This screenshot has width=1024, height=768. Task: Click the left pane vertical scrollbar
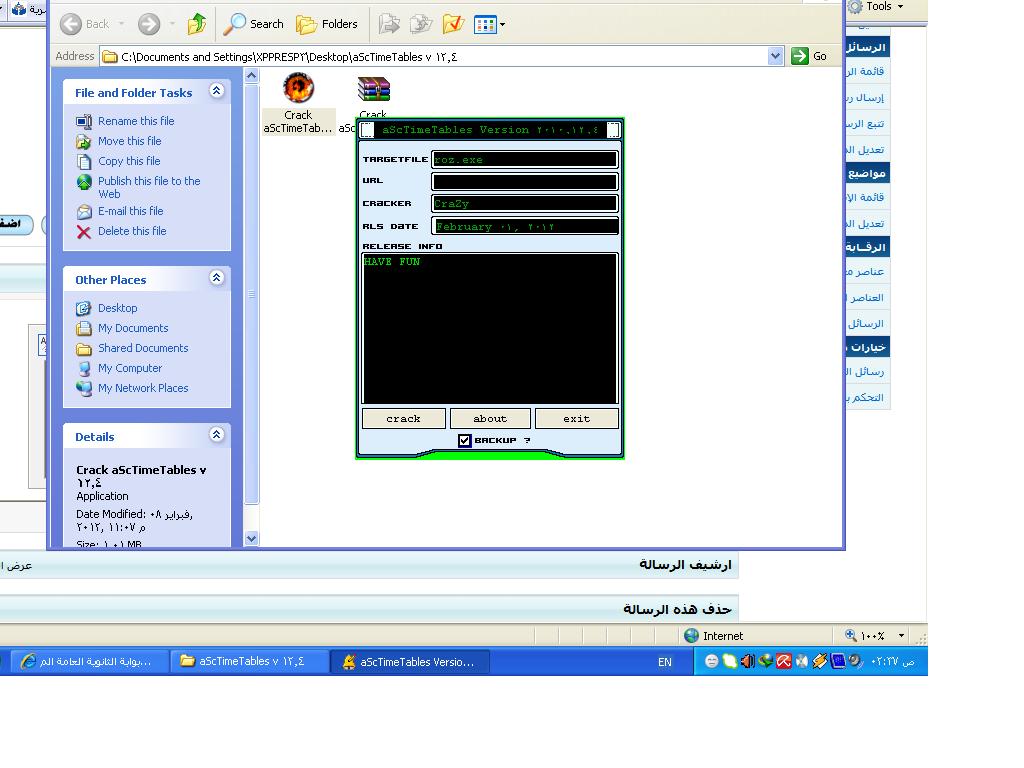pyautogui.click(x=251, y=300)
